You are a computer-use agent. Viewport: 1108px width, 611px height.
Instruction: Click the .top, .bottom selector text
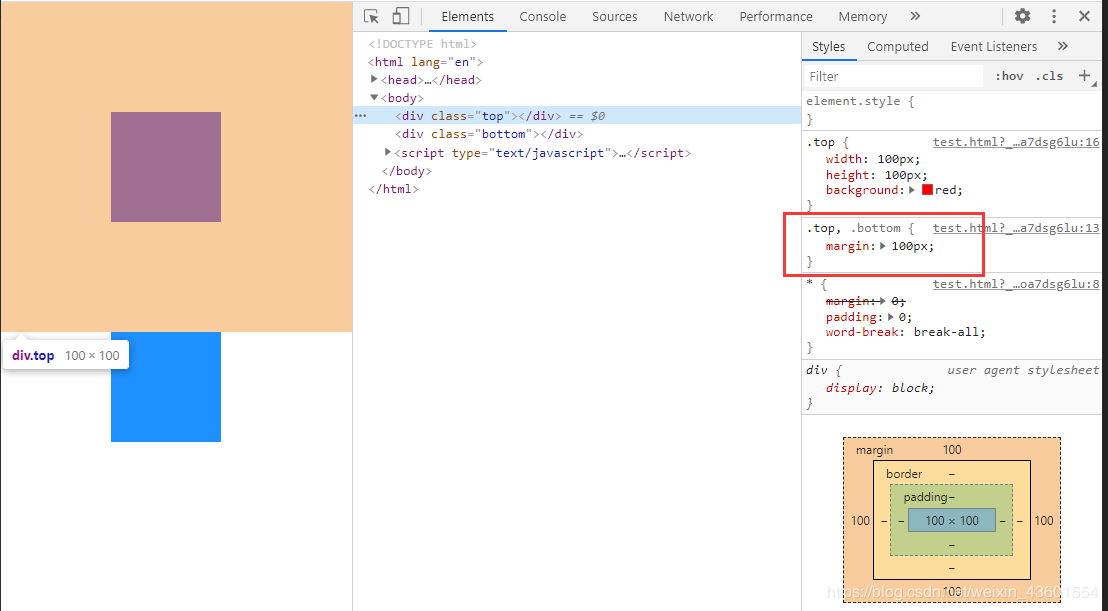(854, 228)
